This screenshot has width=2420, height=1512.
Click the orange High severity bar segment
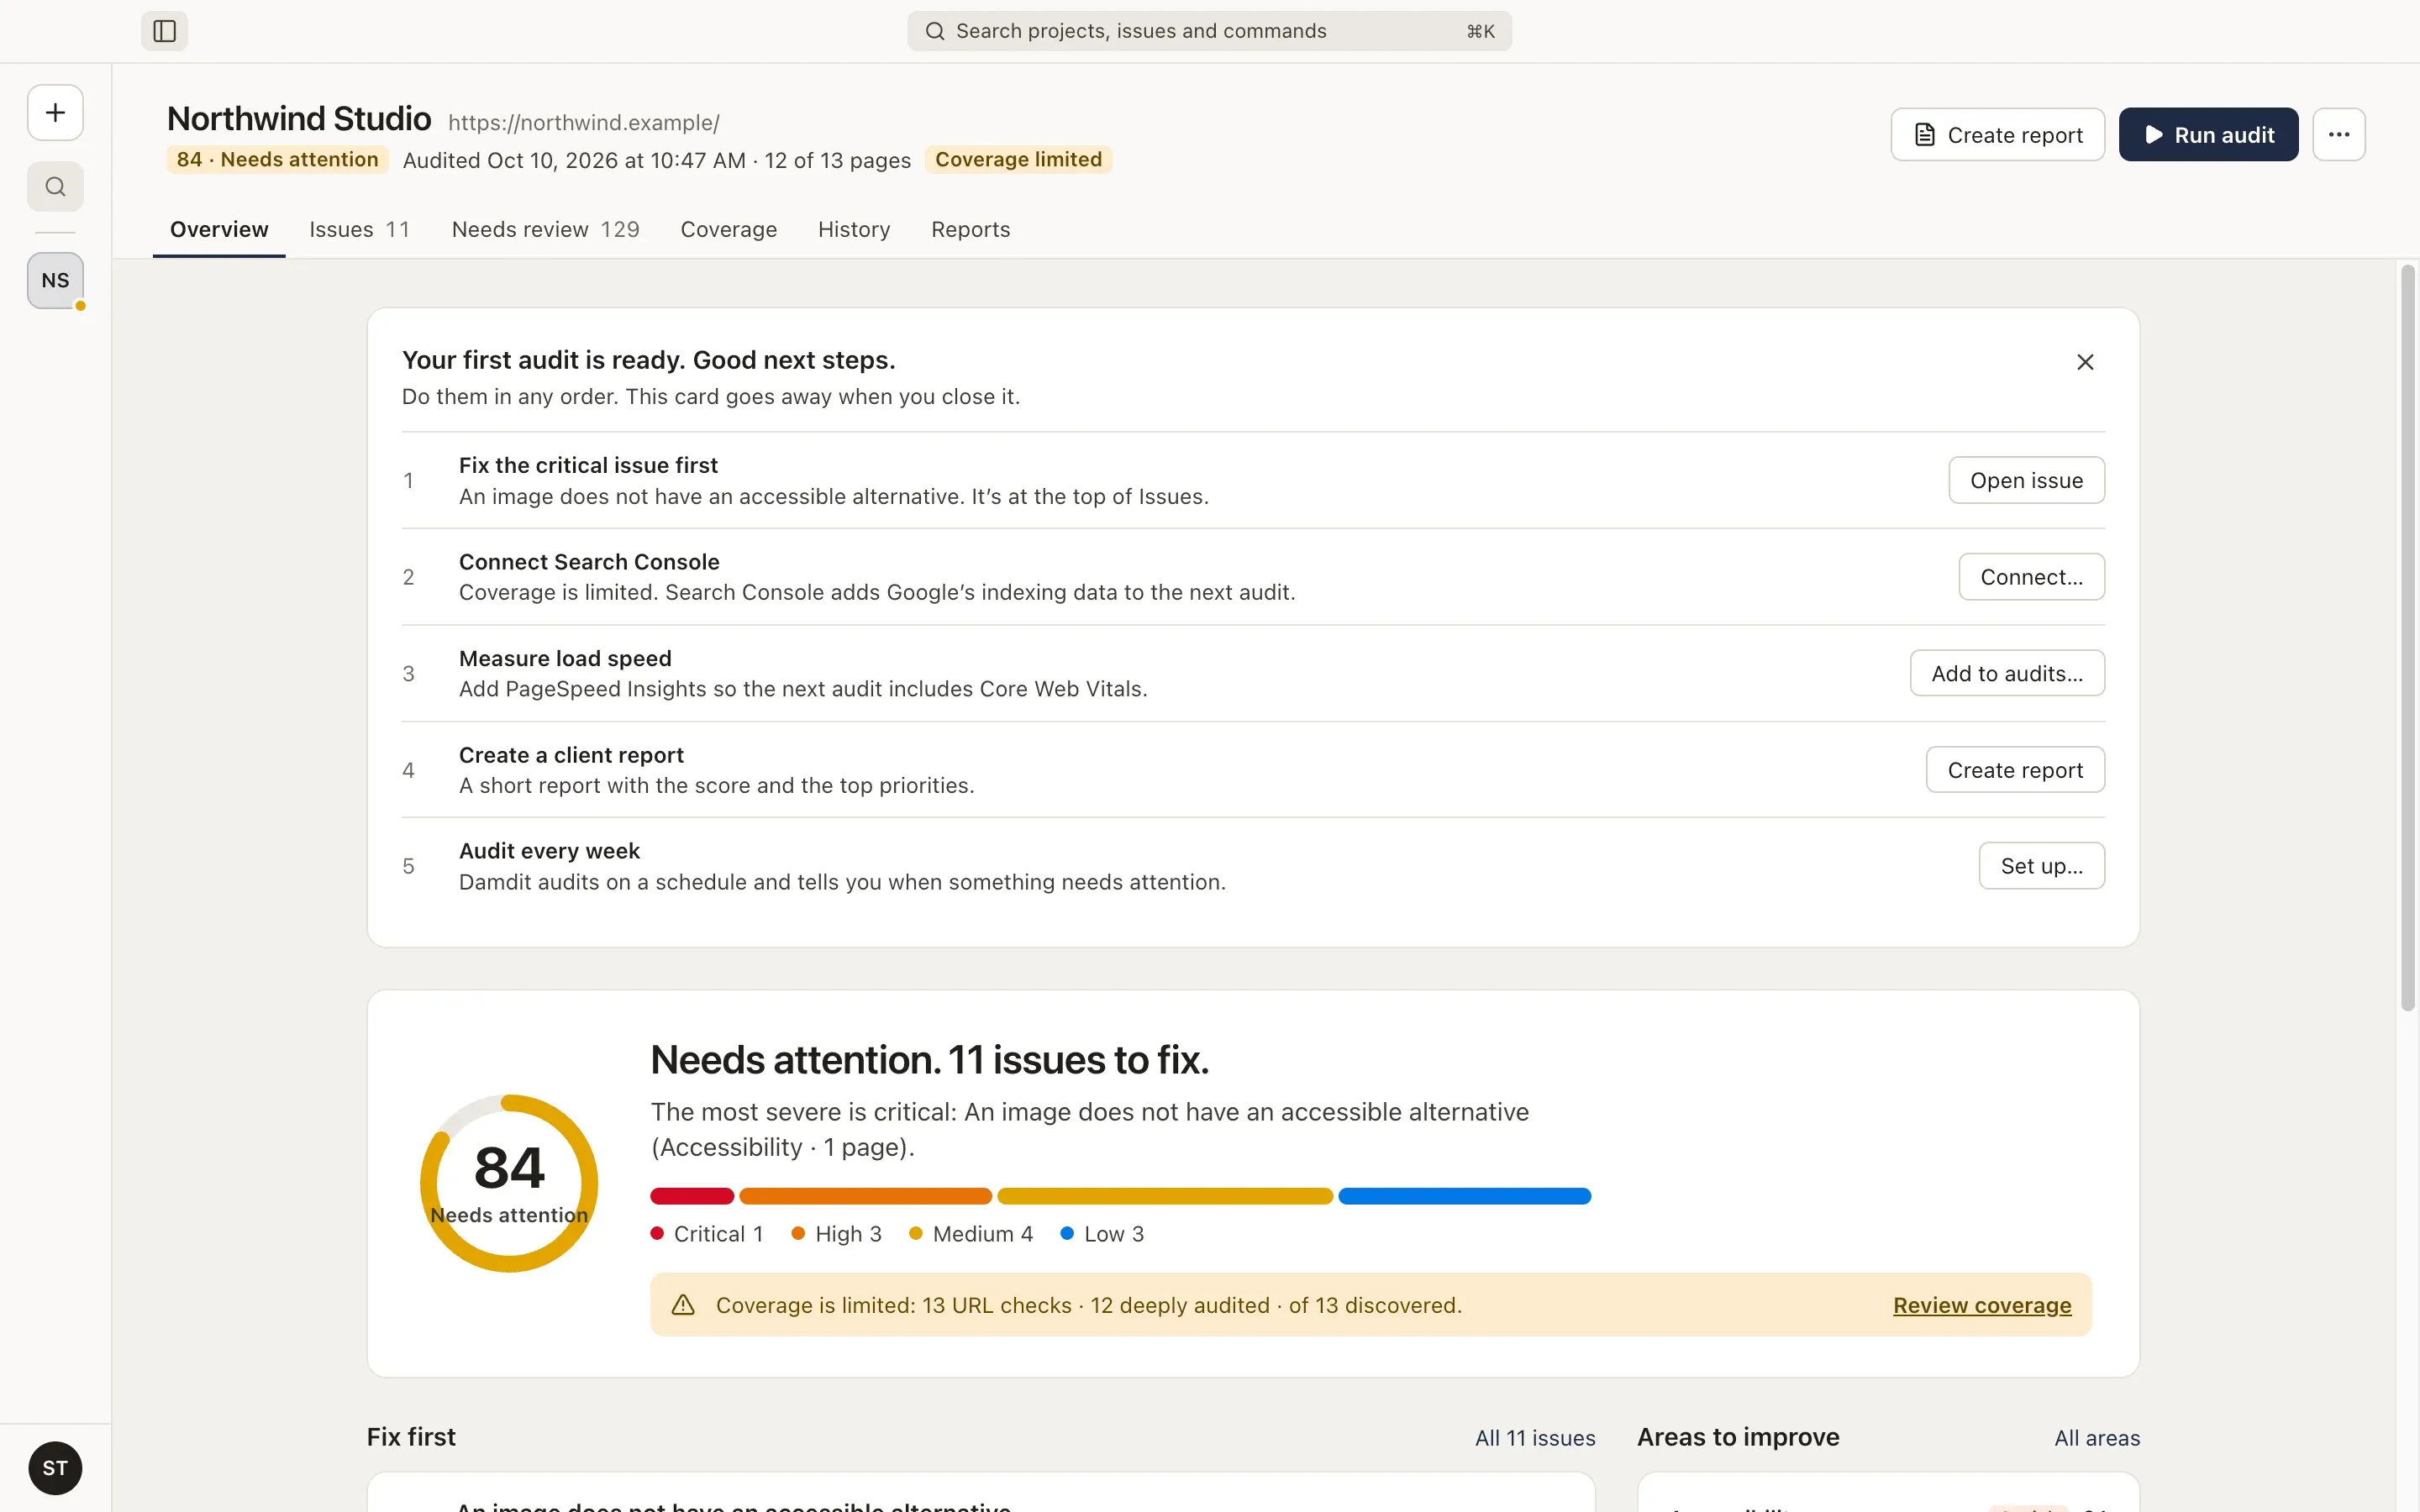(865, 1196)
